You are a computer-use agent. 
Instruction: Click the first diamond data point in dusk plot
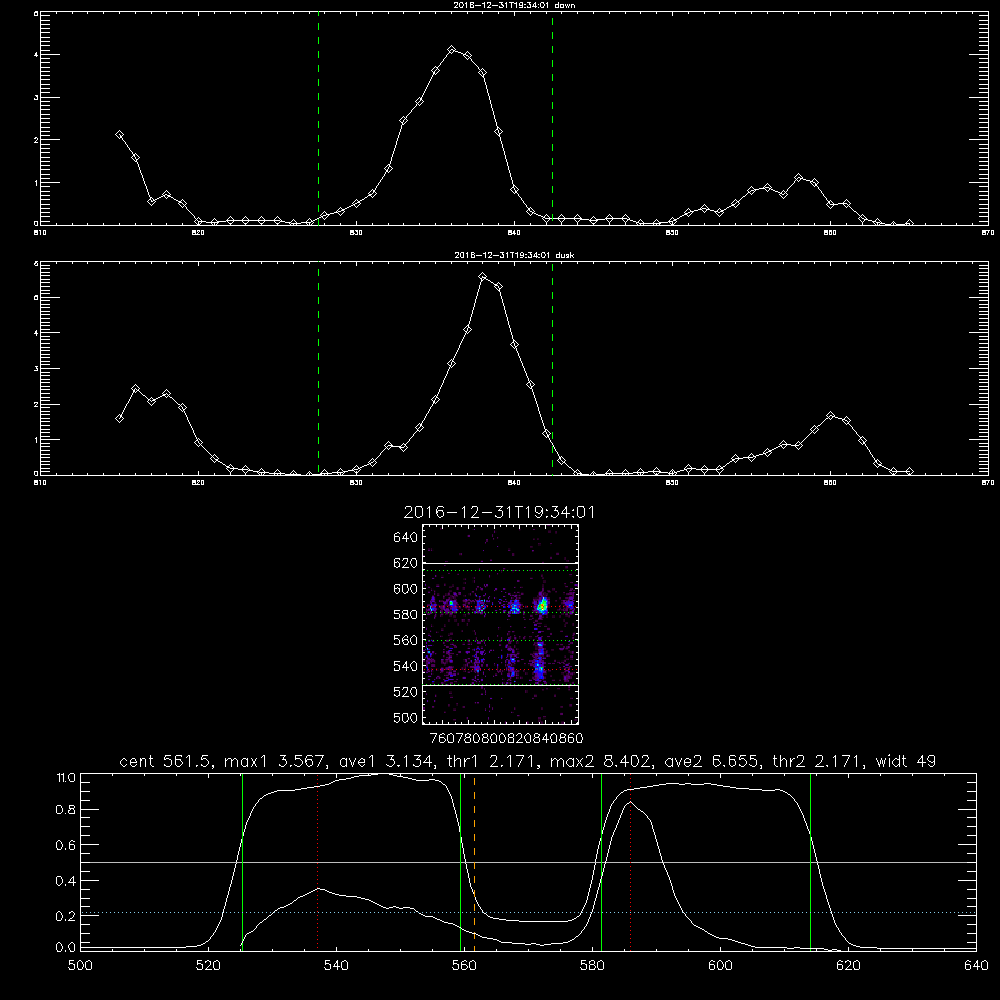point(119,418)
